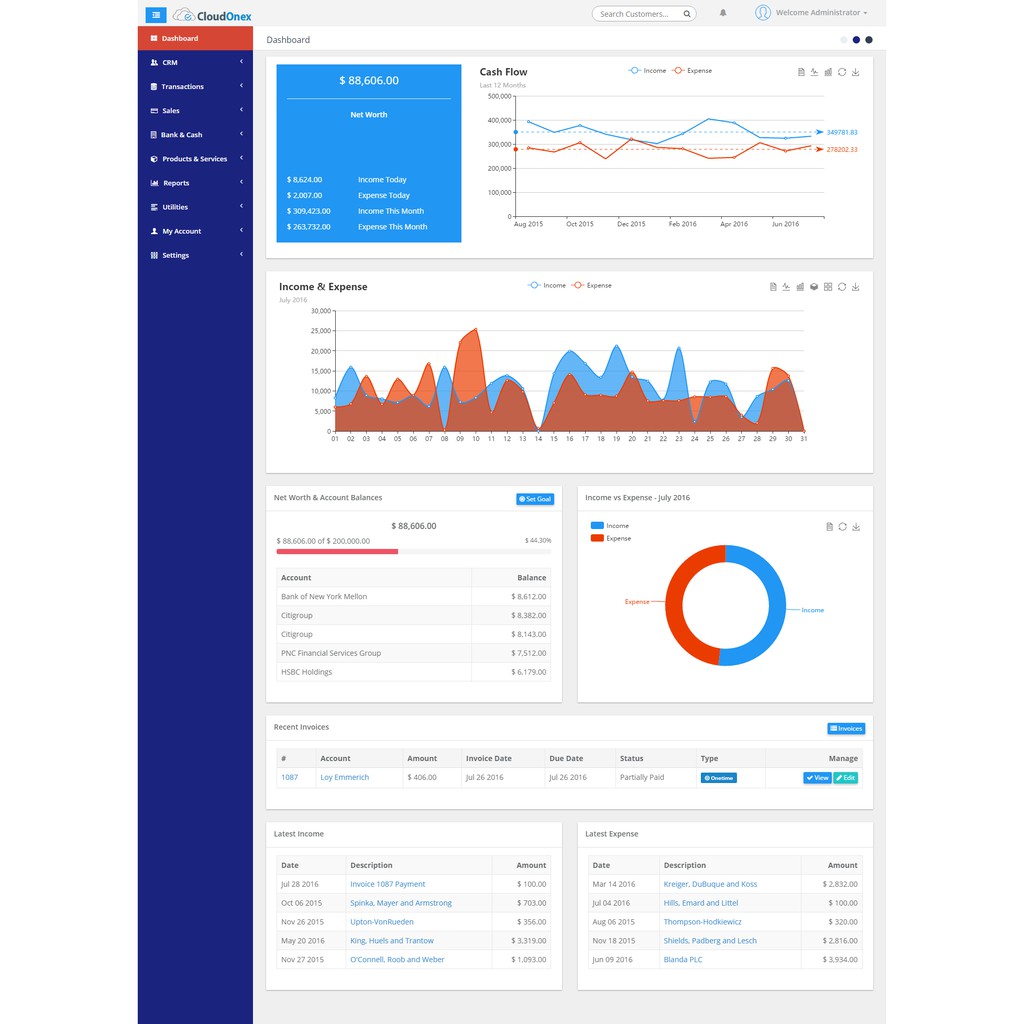Click the net worth goal progress bar
Image resolution: width=1024 pixels, height=1024 pixels.
coord(413,552)
